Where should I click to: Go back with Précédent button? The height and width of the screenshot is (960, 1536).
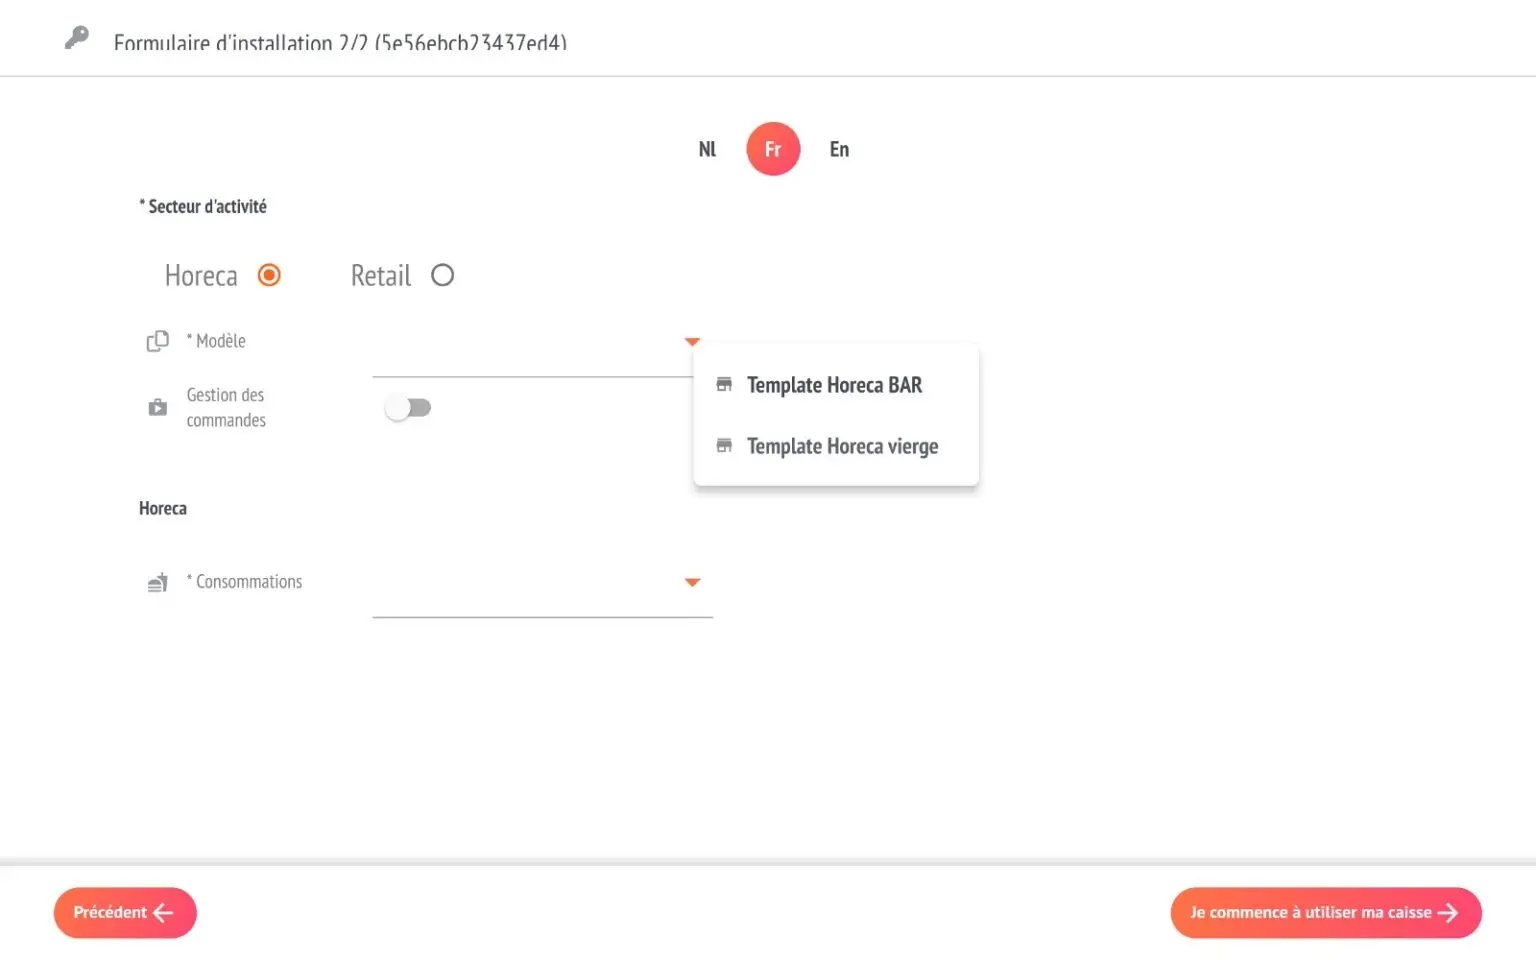point(125,912)
